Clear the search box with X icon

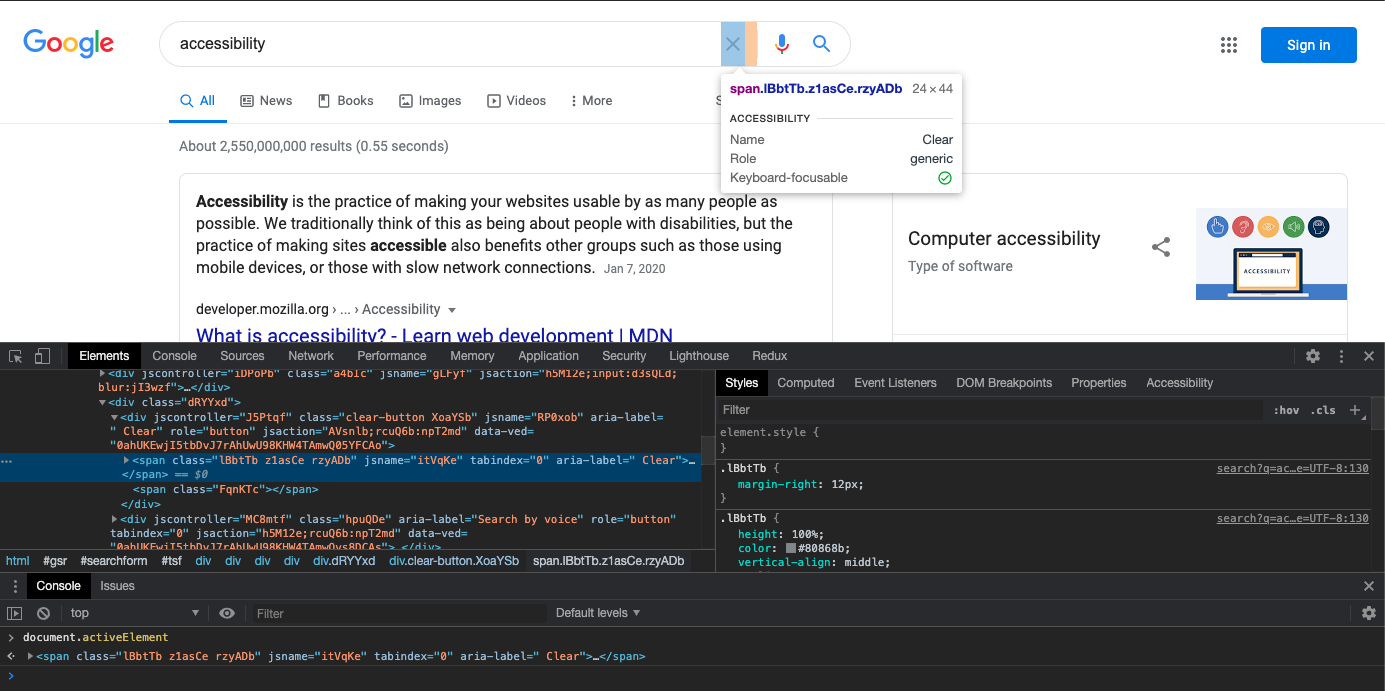pos(733,44)
